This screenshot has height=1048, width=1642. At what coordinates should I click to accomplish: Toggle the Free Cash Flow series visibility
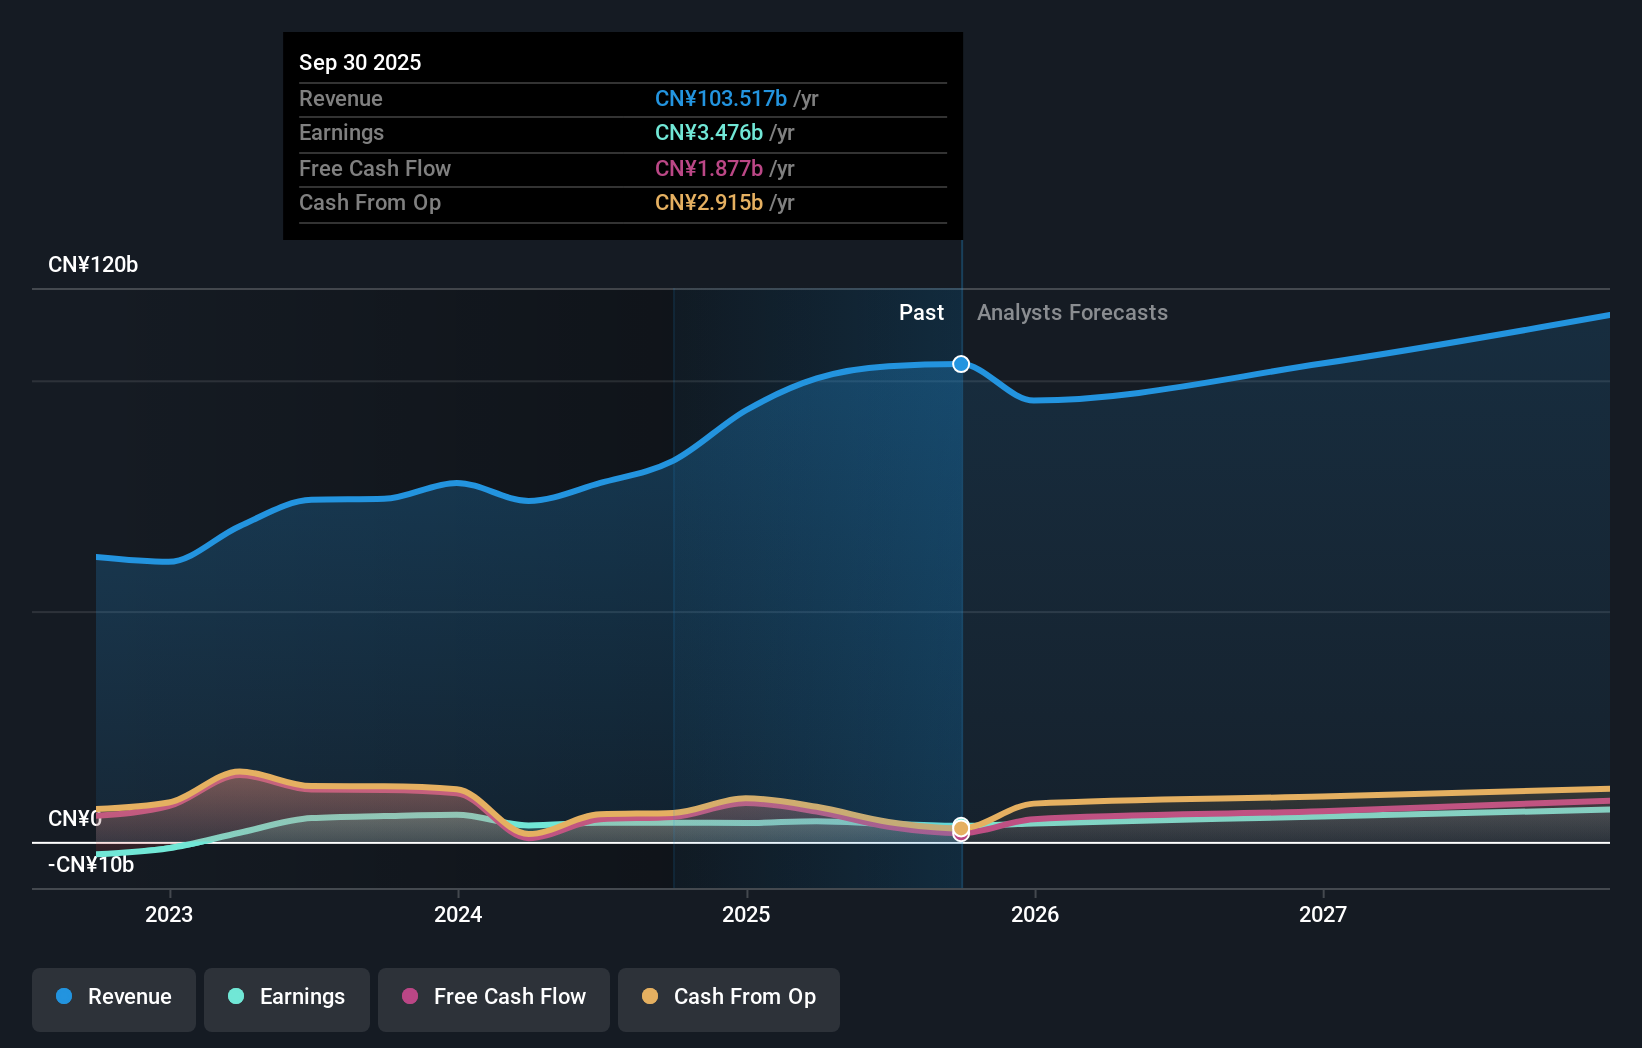(x=493, y=999)
